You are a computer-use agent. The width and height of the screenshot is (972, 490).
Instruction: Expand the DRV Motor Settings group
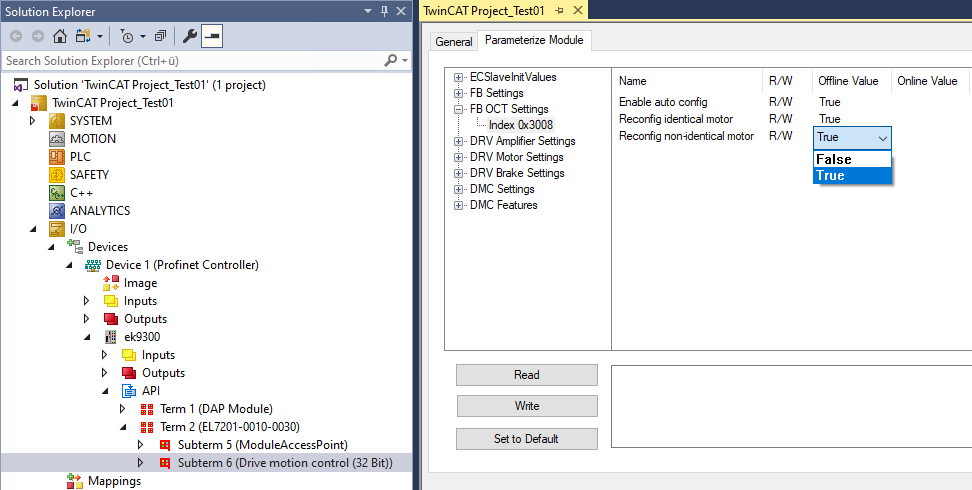pyautogui.click(x=458, y=157)
